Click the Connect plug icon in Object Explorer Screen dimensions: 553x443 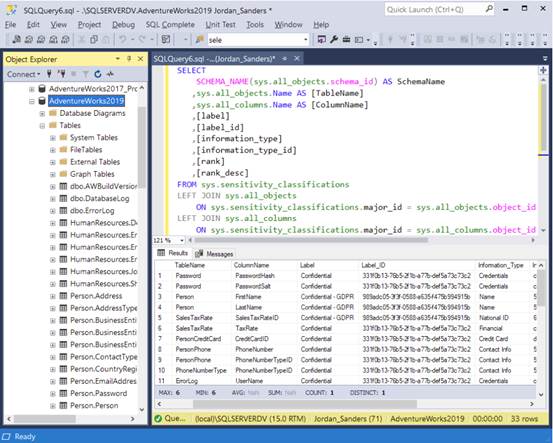point(49,74)
